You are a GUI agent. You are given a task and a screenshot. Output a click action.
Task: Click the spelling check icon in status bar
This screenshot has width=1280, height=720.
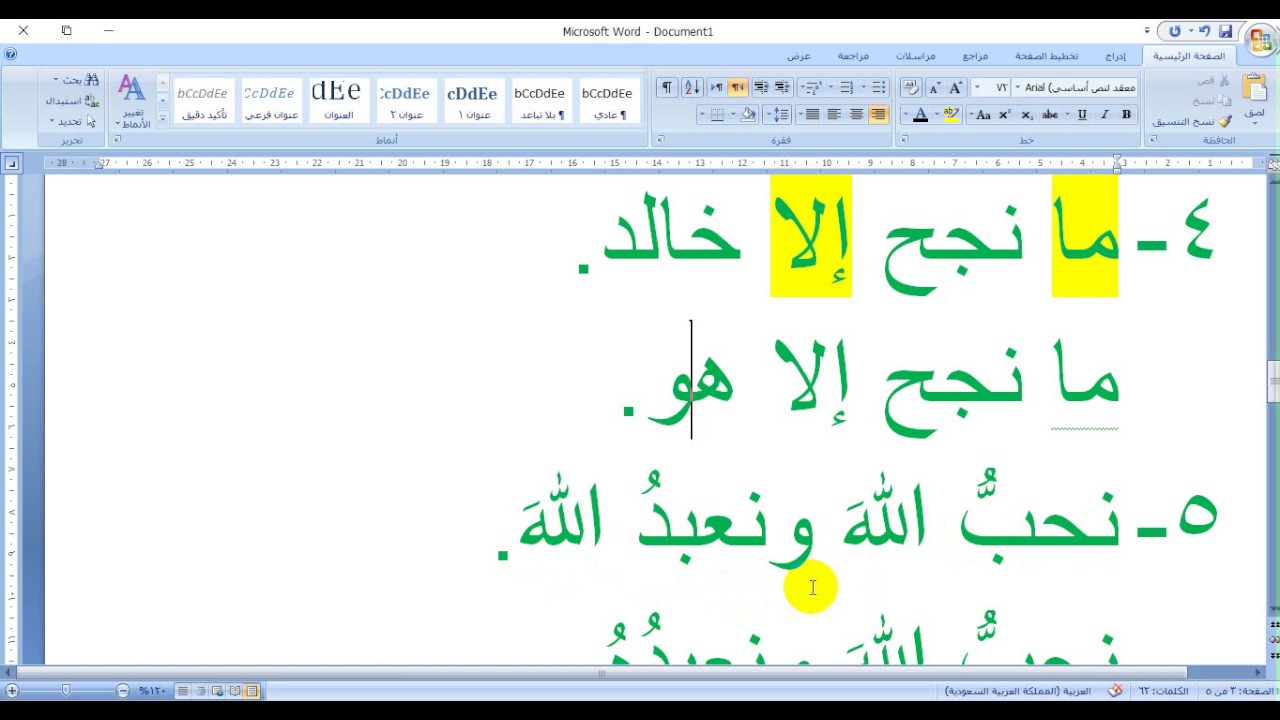1115,691
